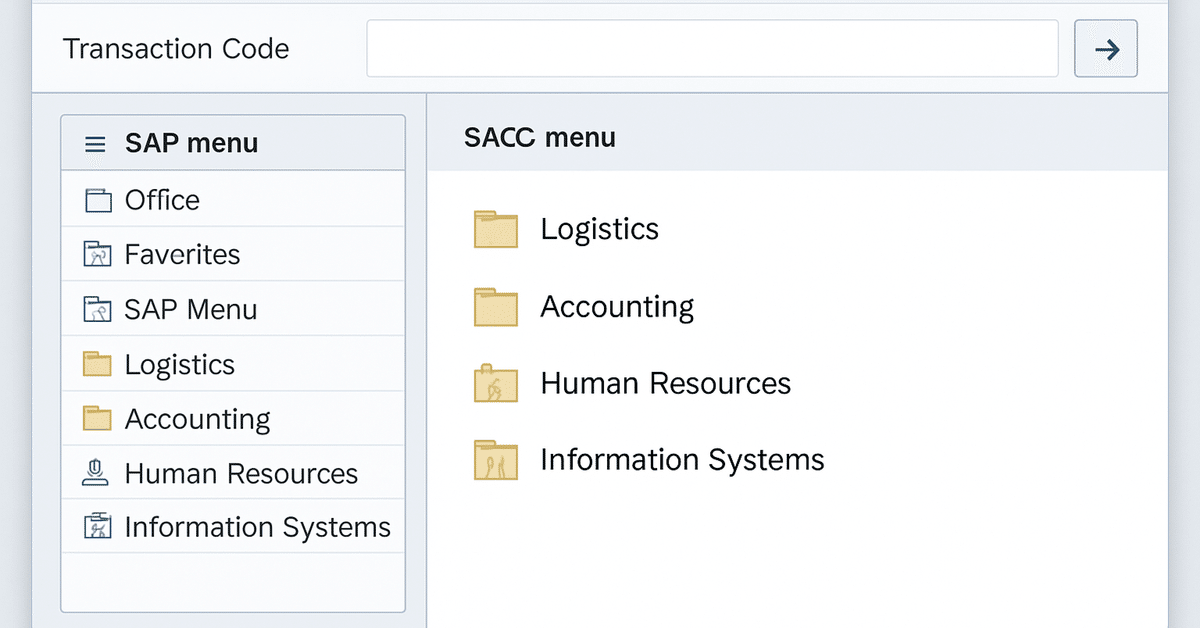Click the Information Systems clipboard icon
The image size is (1200, 628).
pyautogui.click(x=98, y=527)
